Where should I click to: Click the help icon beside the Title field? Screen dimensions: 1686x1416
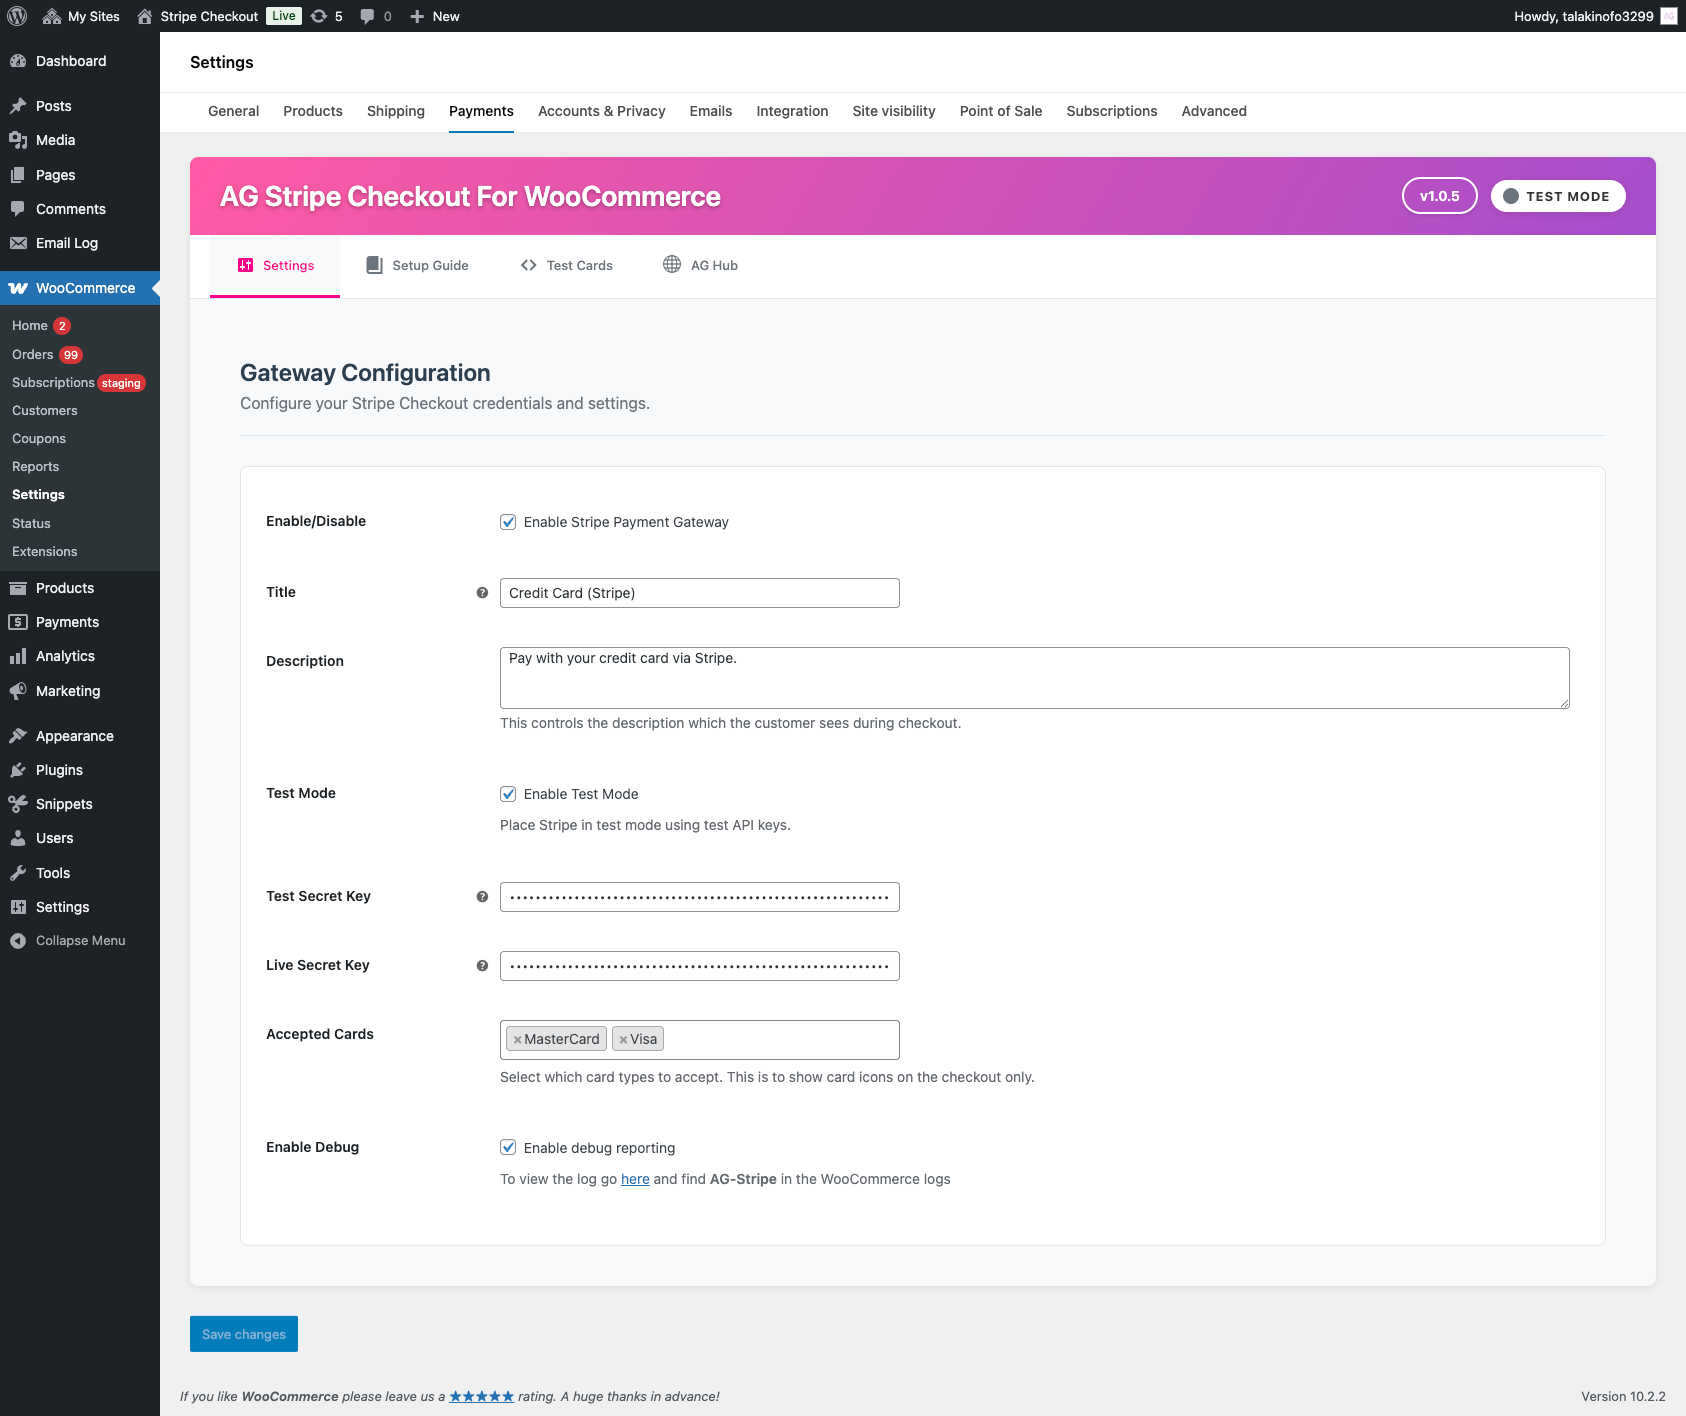[x=482, y=593]
